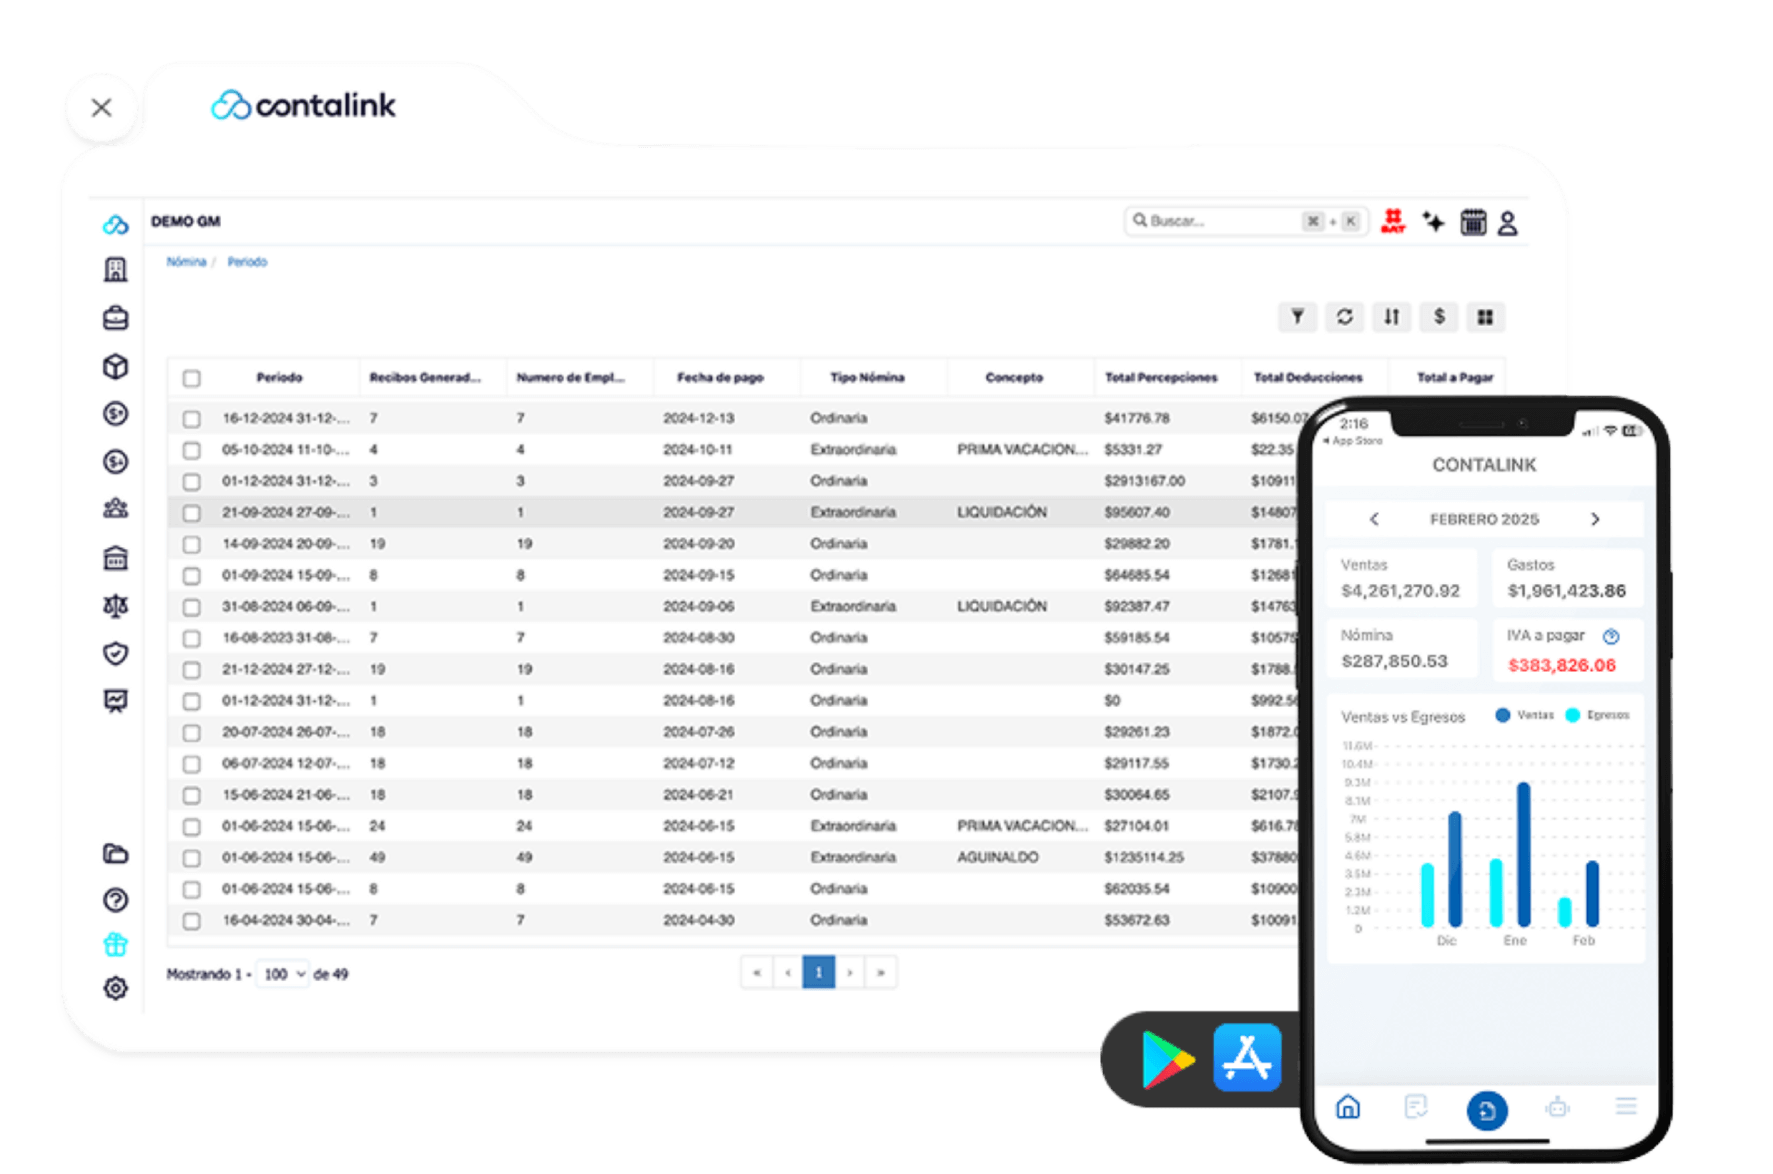The height and width of the screenshot is (1174, 1773).
Task: Open the calendar icon in header
Action: 1473,222
